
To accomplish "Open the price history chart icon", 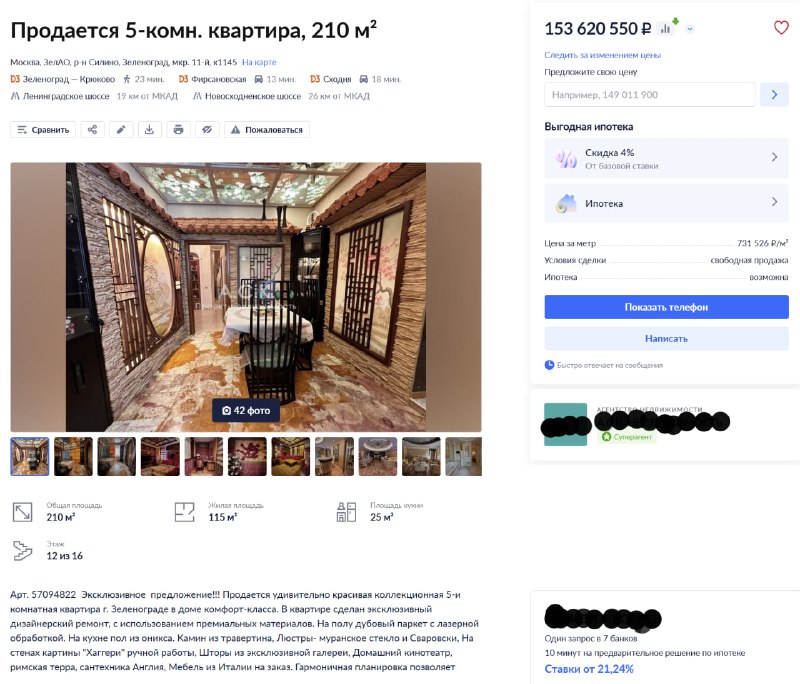I will click(x=668, y=28).
